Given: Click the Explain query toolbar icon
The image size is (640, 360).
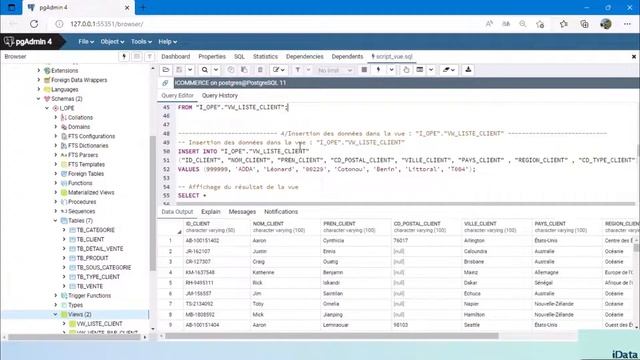Looking at the screenshot, I should 406,70.
